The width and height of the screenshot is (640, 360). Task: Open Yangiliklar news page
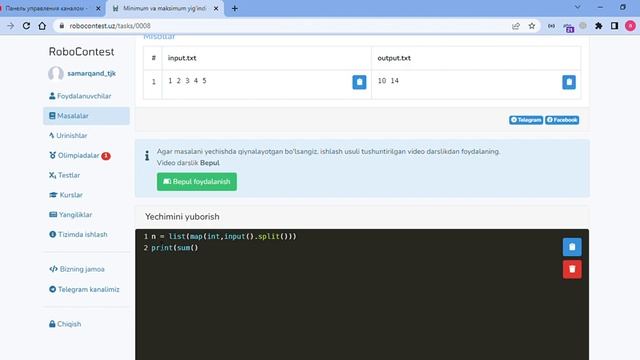click(x=71, y=215)
